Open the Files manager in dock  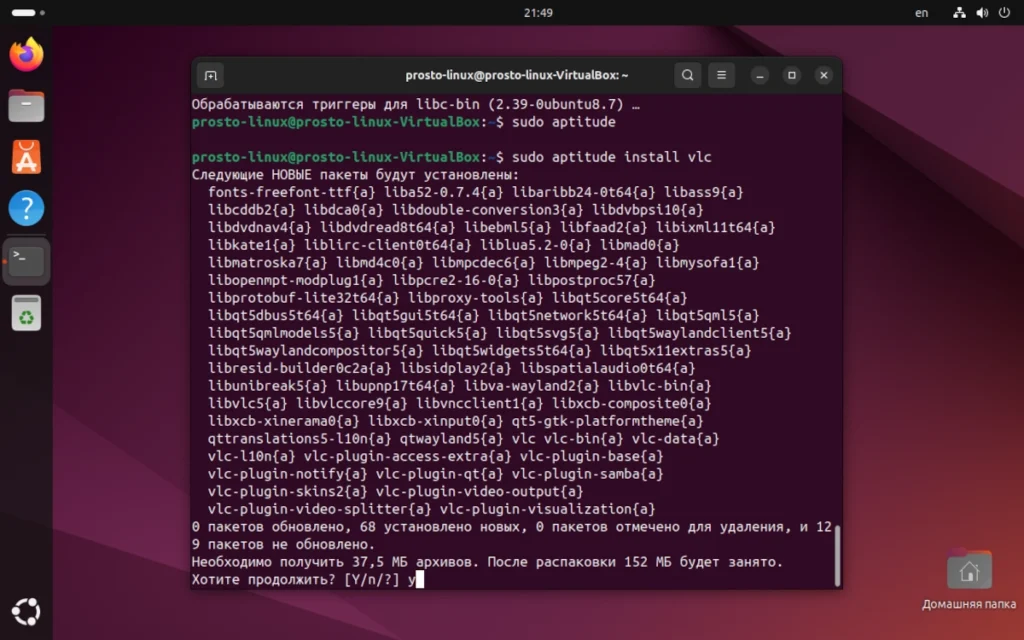(x=26, y=106)
